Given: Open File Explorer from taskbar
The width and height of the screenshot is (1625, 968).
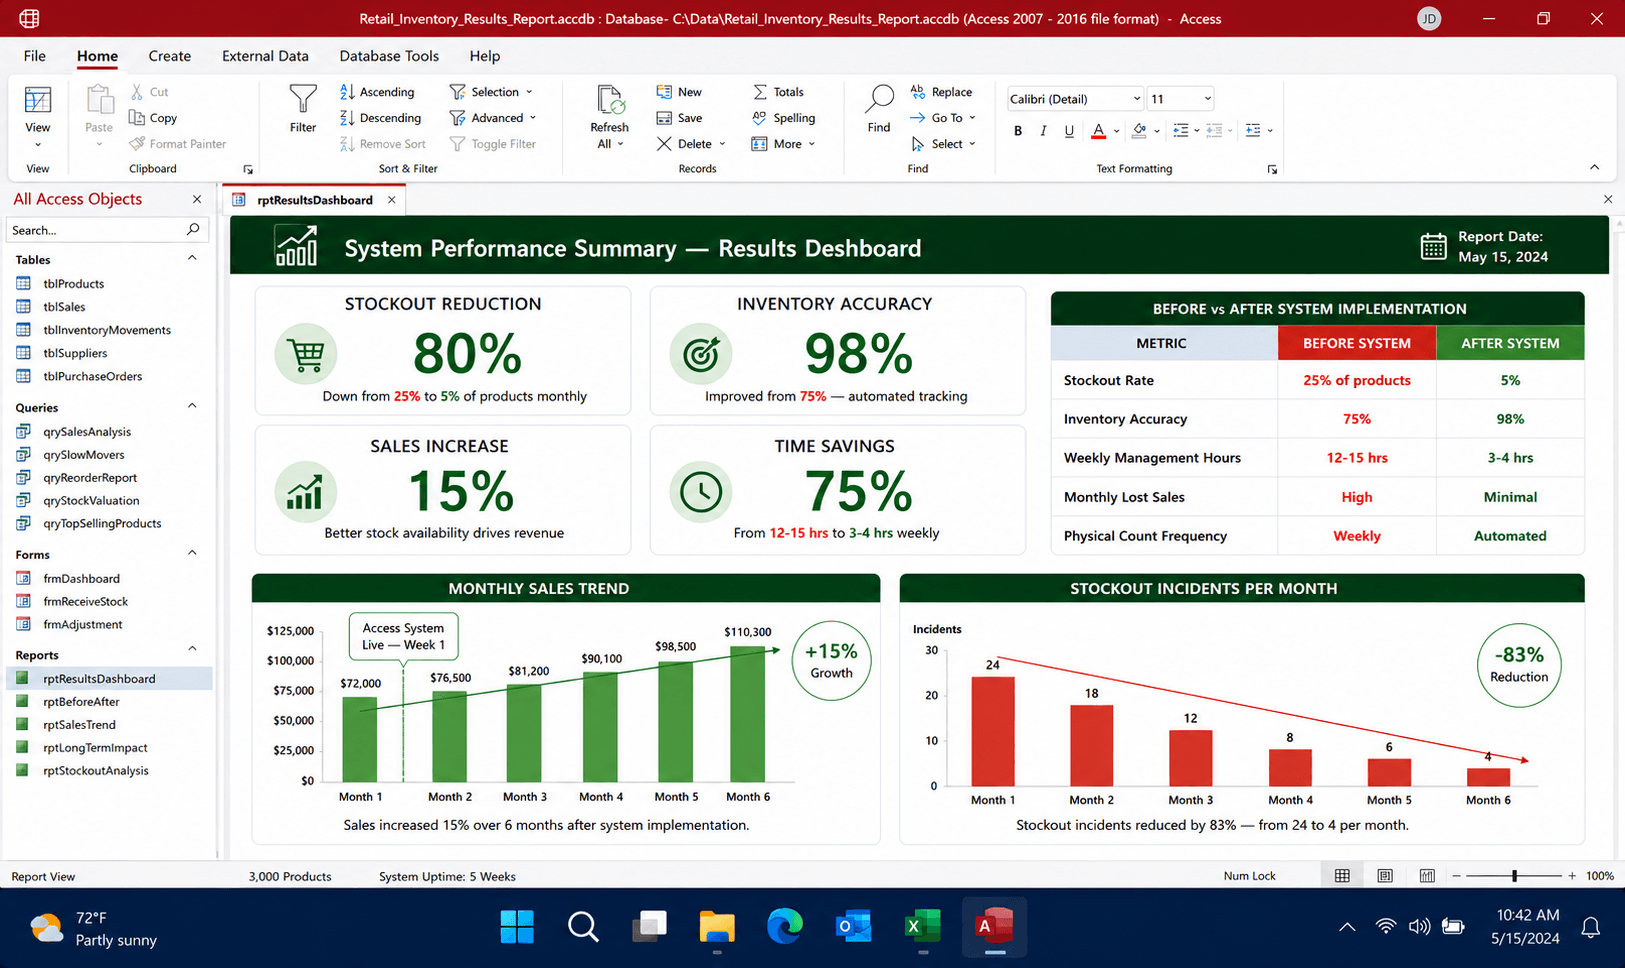Looking at the screenshot, I should (717, 927).
